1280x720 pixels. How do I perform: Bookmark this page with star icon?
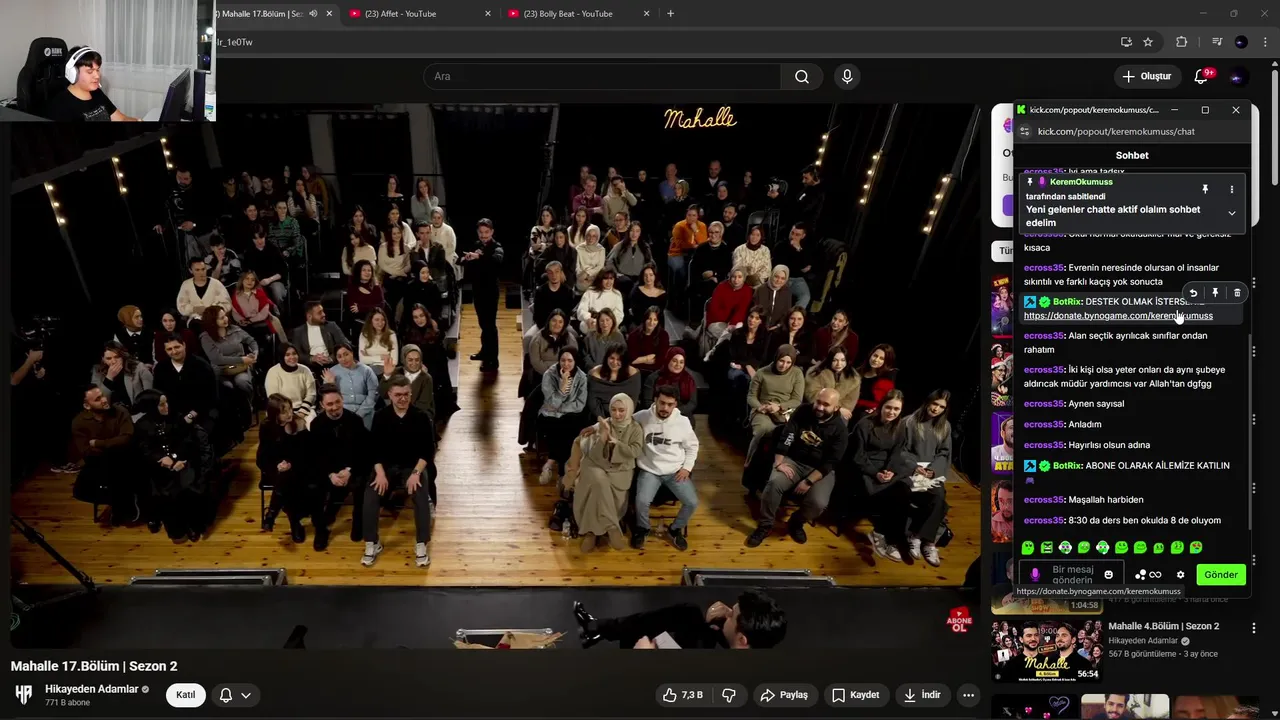click(x=1148, y=42)
